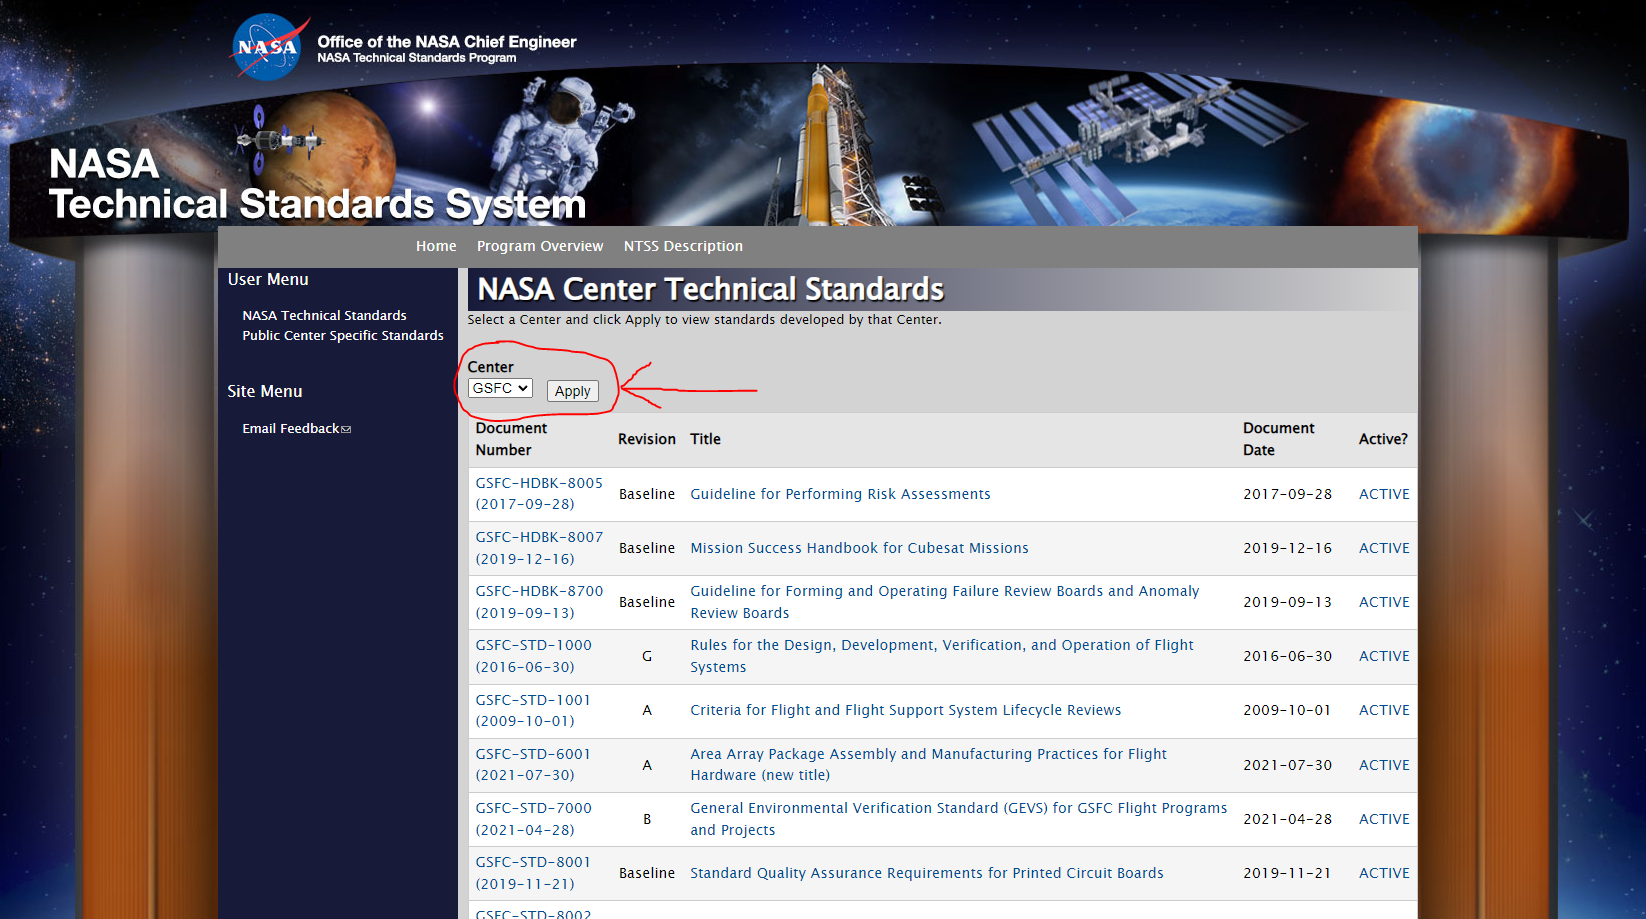Open the Center dropdown currently showing GSFC
The width and height of the screenshot is (1646, 919).
[x=499, y=388]
